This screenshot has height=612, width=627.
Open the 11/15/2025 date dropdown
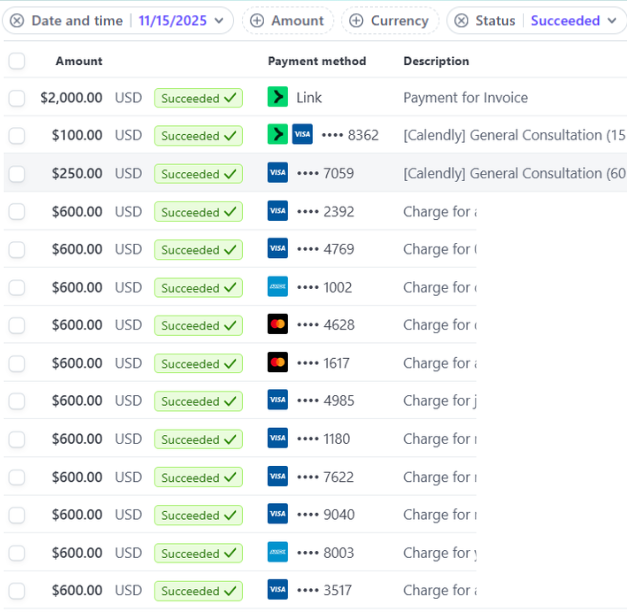click(x=180, y=20)
